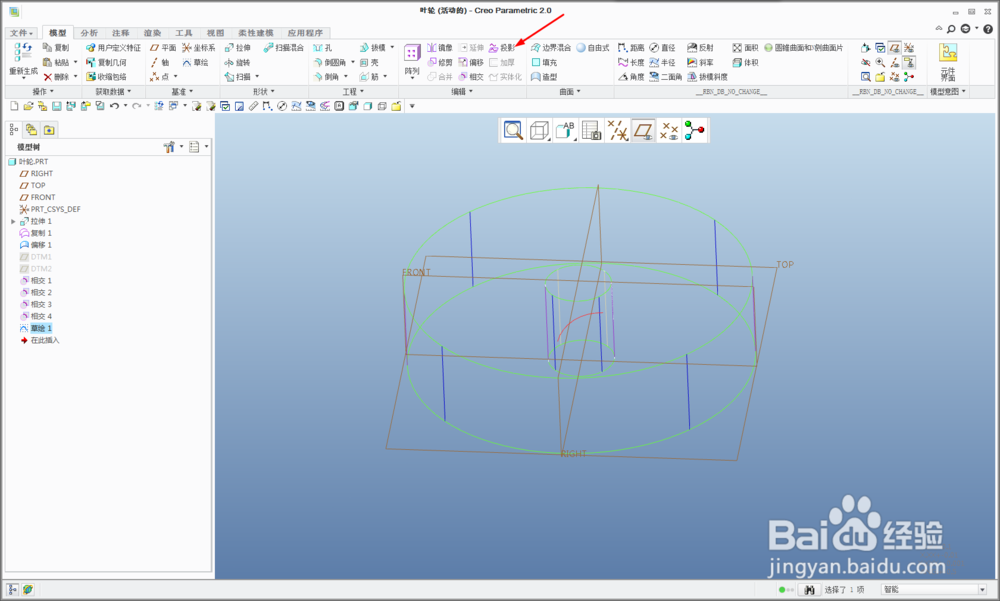
Task: Select 偏移 1 in the model tree
Action: (36, 245)
